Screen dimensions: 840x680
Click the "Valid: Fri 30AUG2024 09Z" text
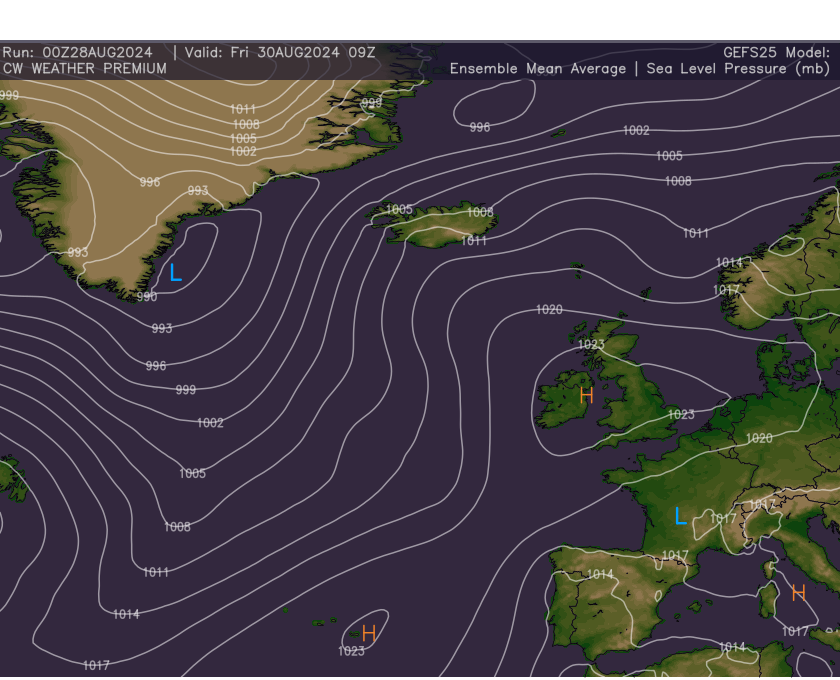280,53
